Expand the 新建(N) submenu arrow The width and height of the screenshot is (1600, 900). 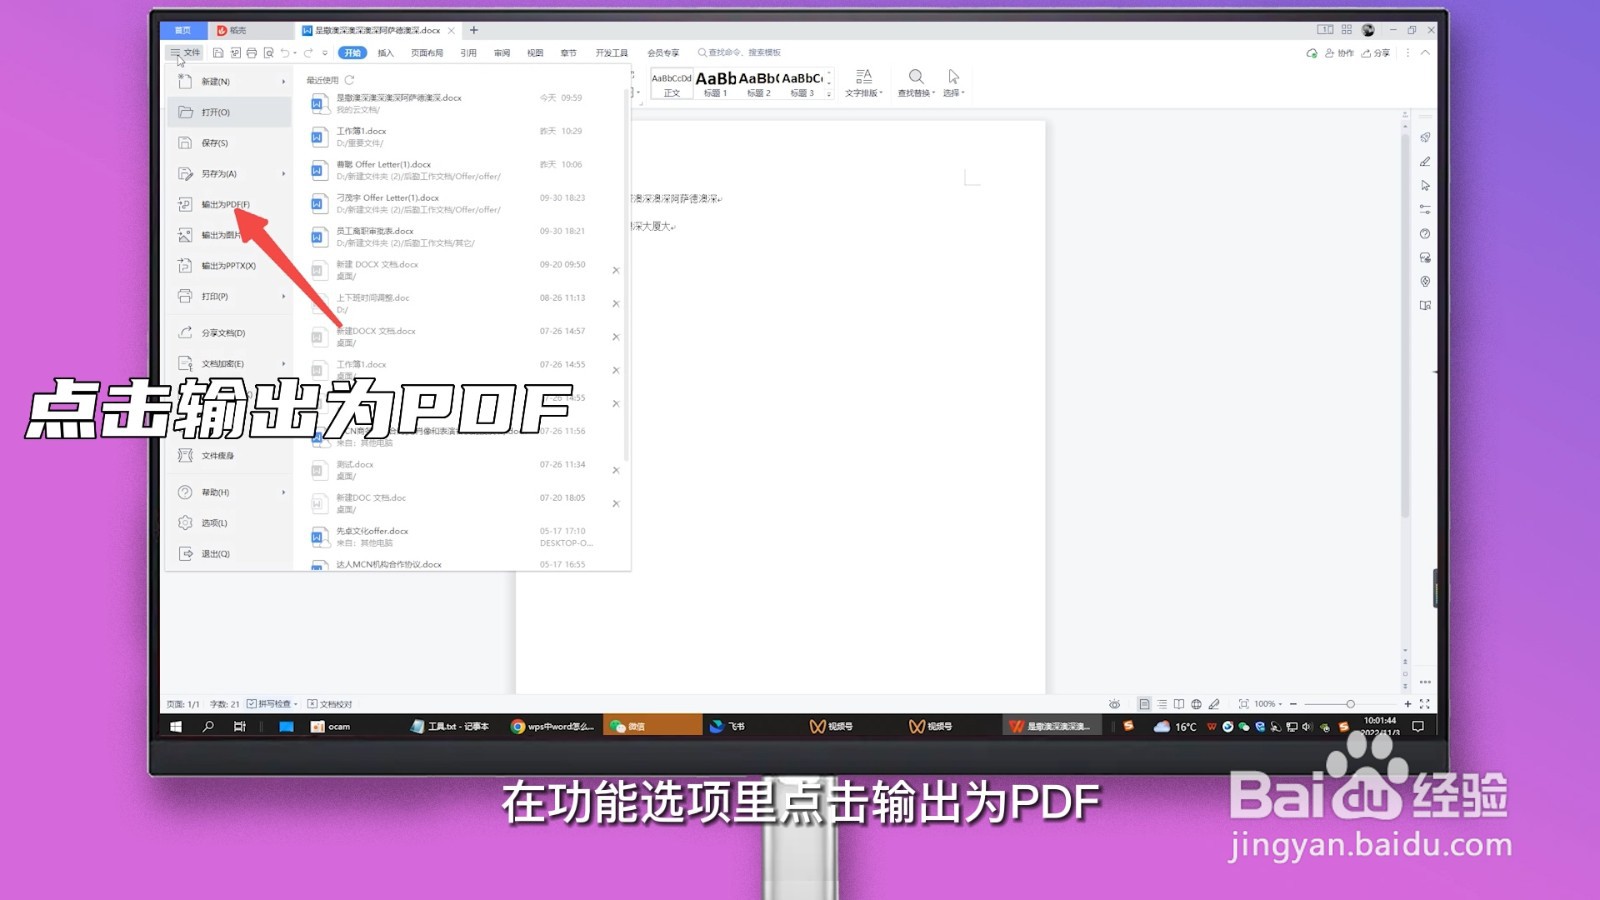click(x=283, y=82)
